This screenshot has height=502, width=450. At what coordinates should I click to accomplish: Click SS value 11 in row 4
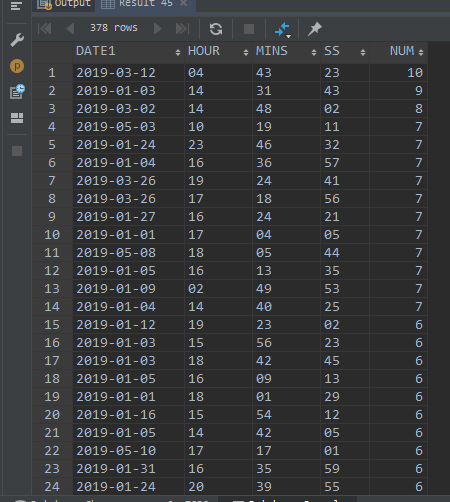[x=345, y=127]
